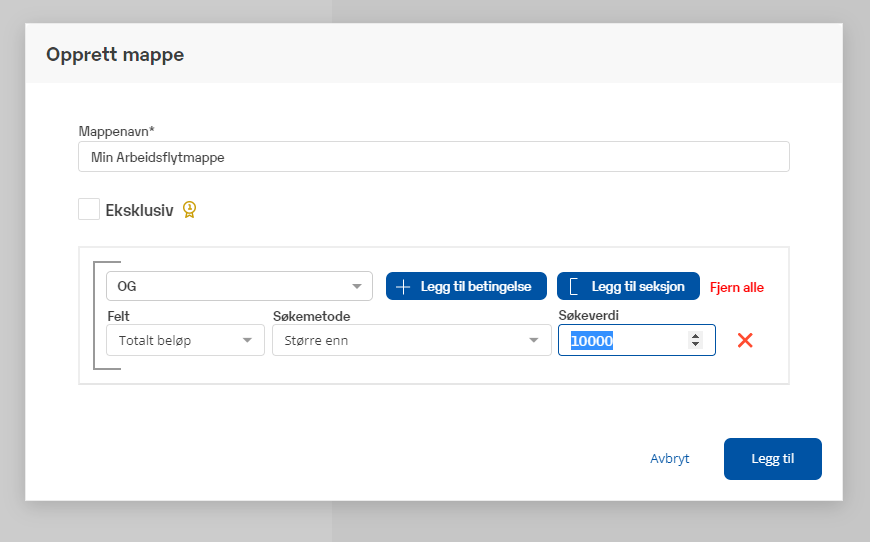Click the arrow of the Søkemetode dropdown
The height and width of the screenshot is (542, 870).
pyautogui.click(x=534, y=341)
